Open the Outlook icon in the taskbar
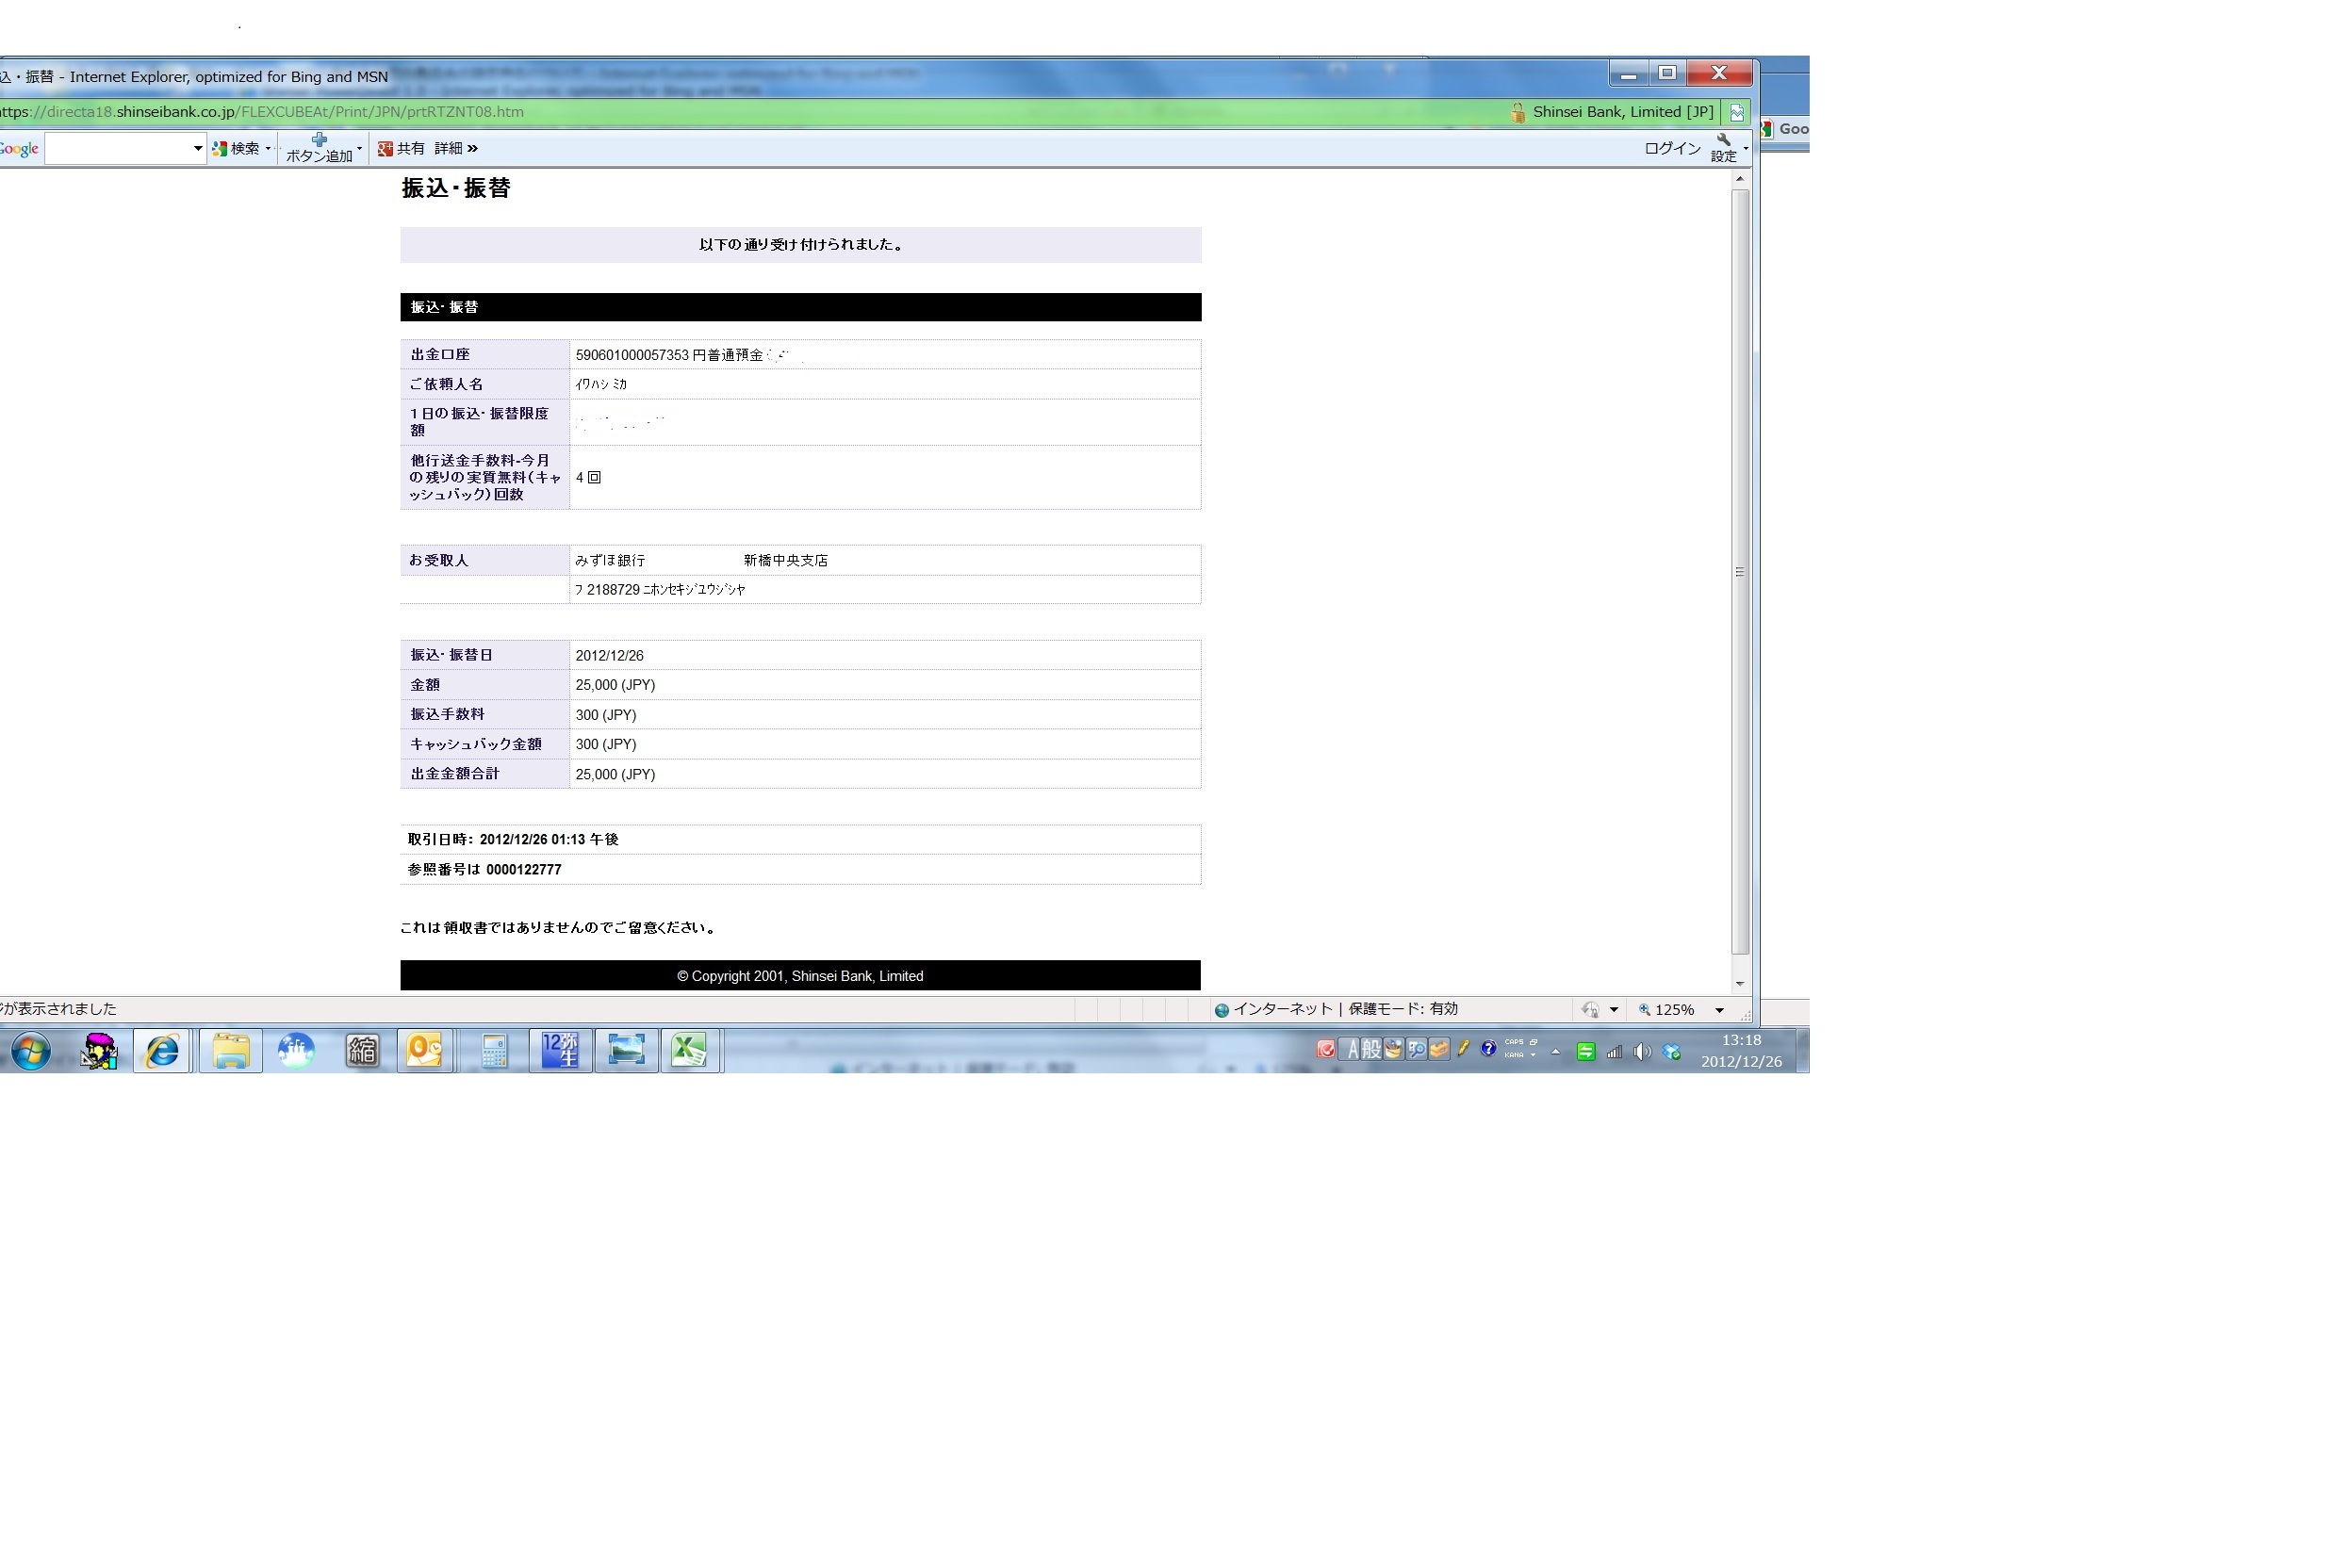The image size is (2330, 1568). pos(424,1051)
